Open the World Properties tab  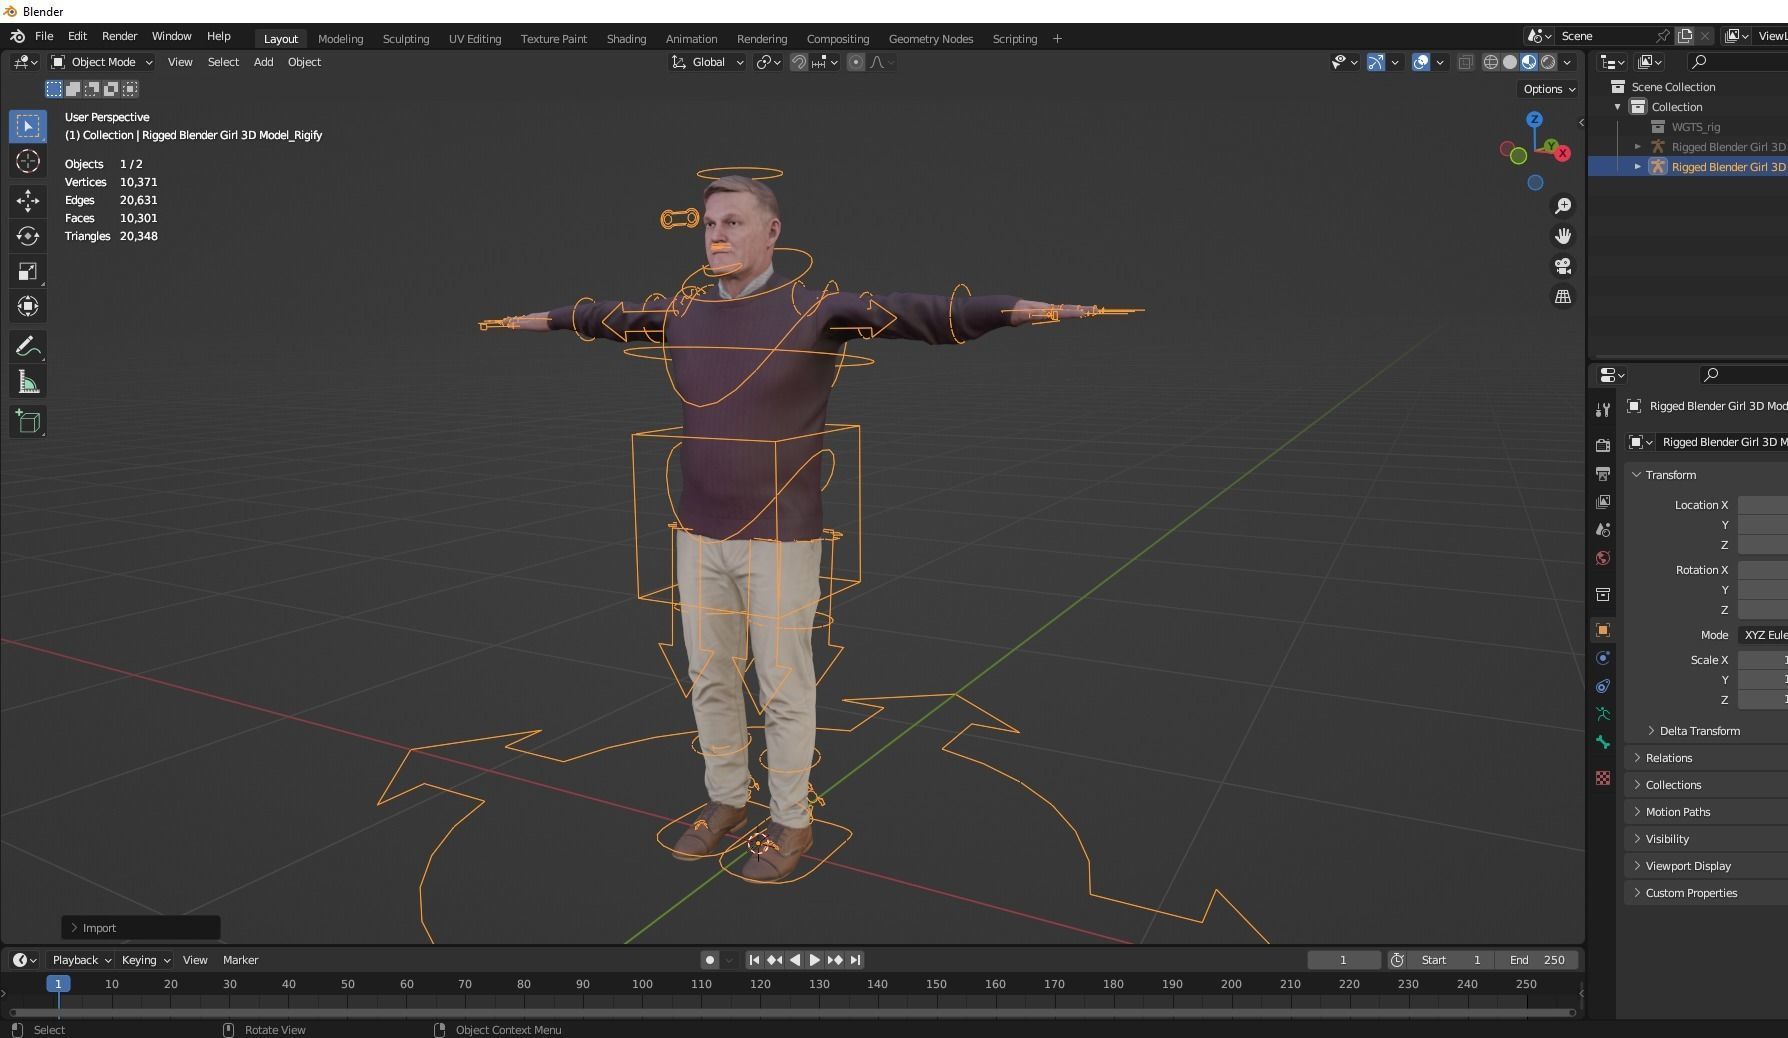click(1603, 559)
